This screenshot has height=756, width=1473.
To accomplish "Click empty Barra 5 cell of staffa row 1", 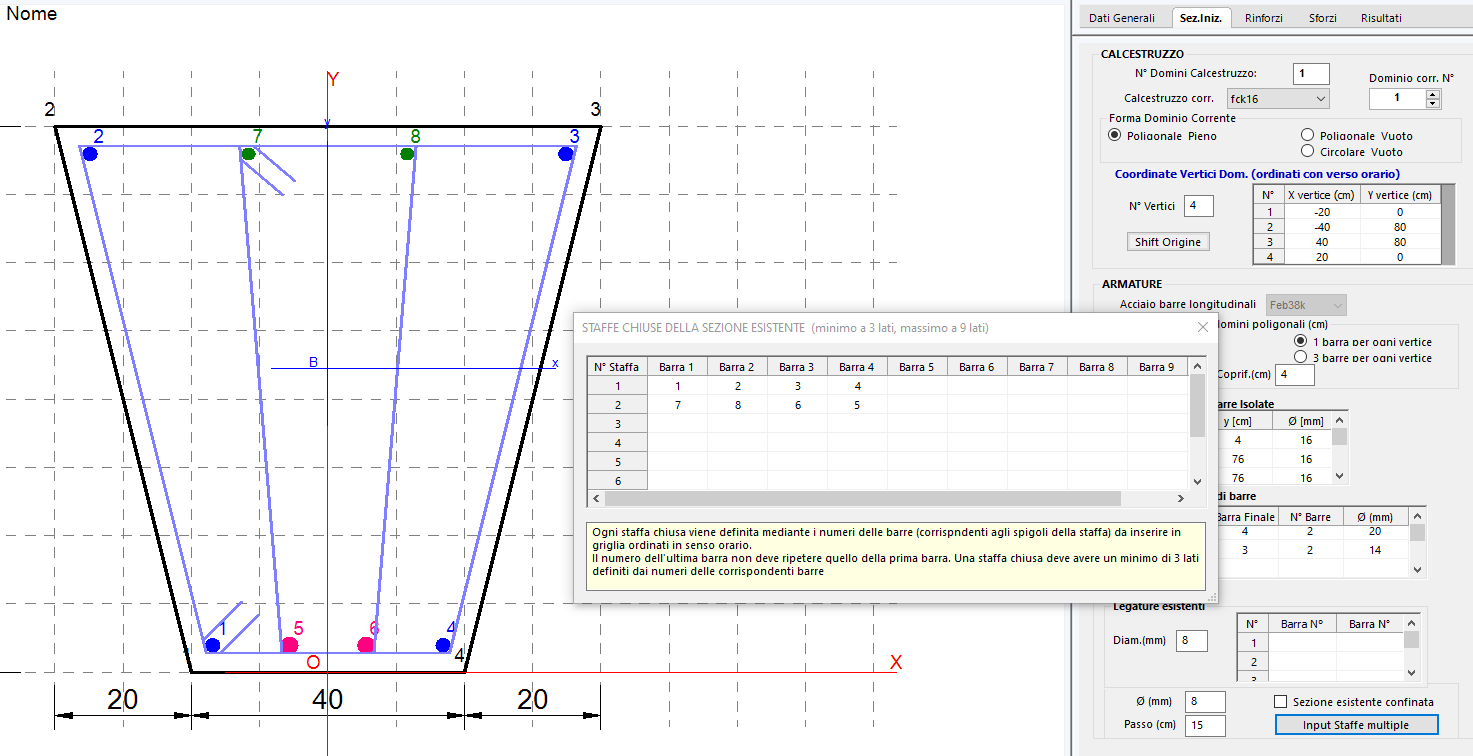I will tap(917, 386).
